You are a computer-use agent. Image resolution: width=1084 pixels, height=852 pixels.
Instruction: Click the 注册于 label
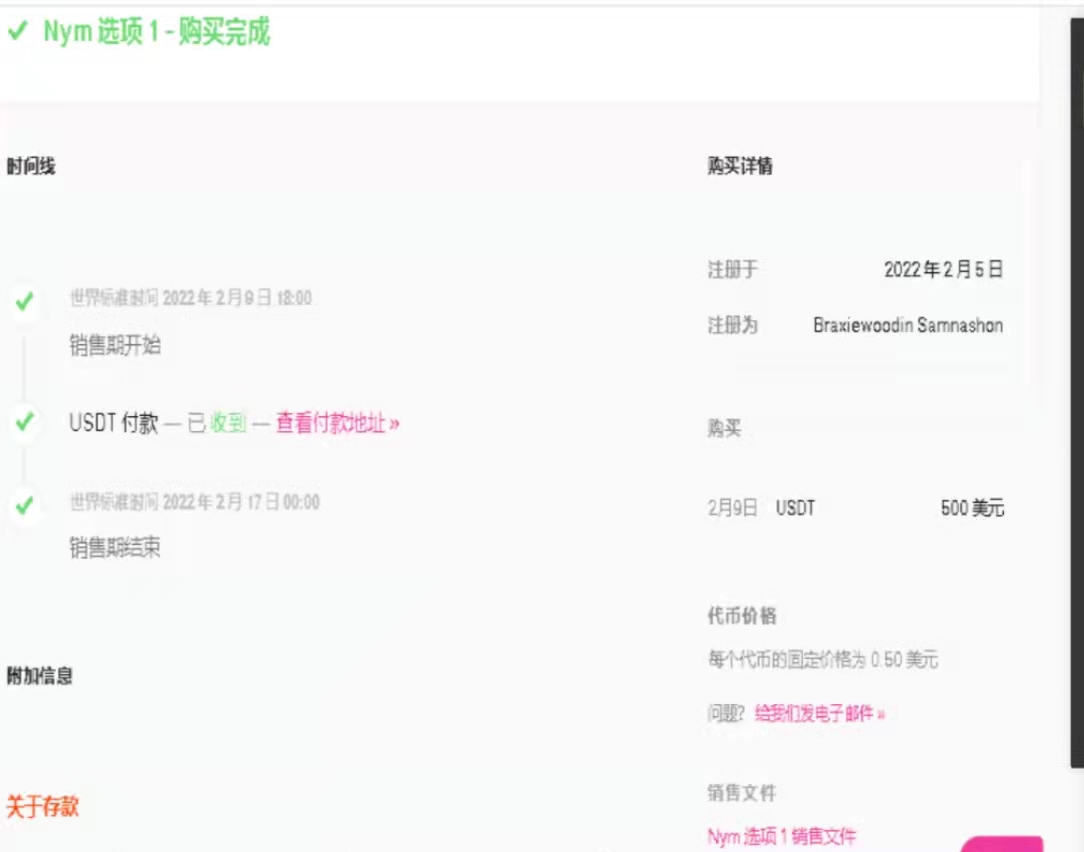coord(733,269)
